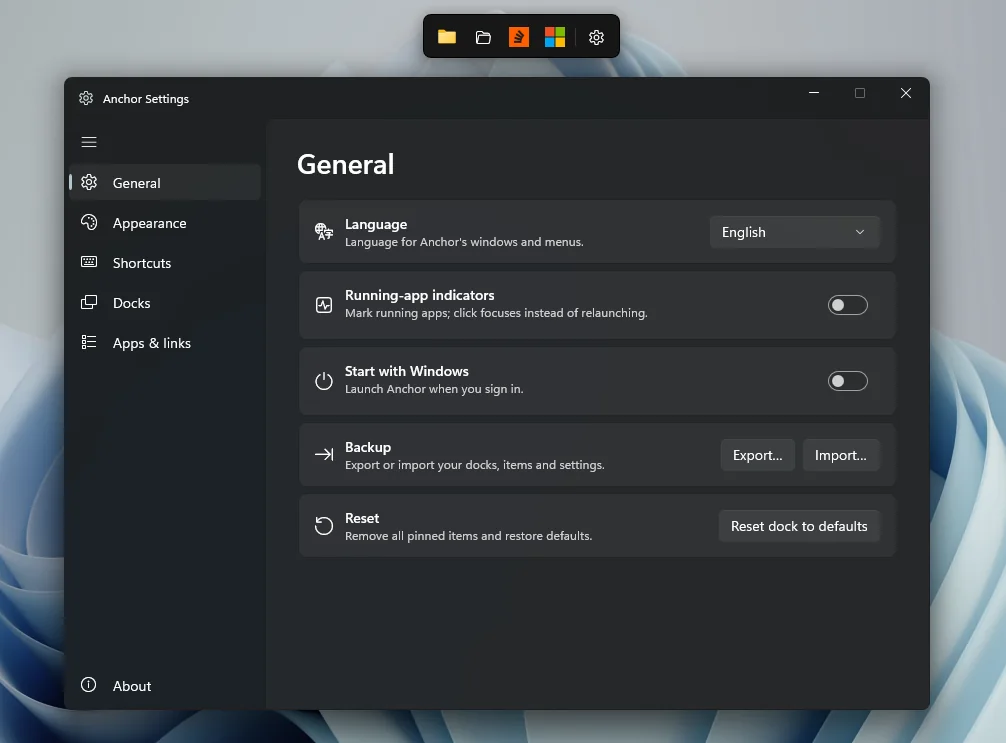Click the Running-app indicators pulse icon

(x=324, y=305)
